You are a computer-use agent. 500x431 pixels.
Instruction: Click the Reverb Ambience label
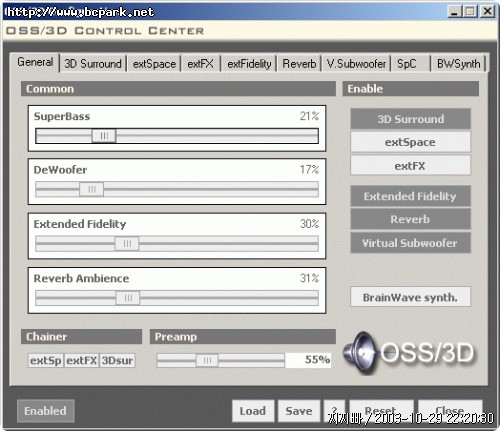[81, 278]
